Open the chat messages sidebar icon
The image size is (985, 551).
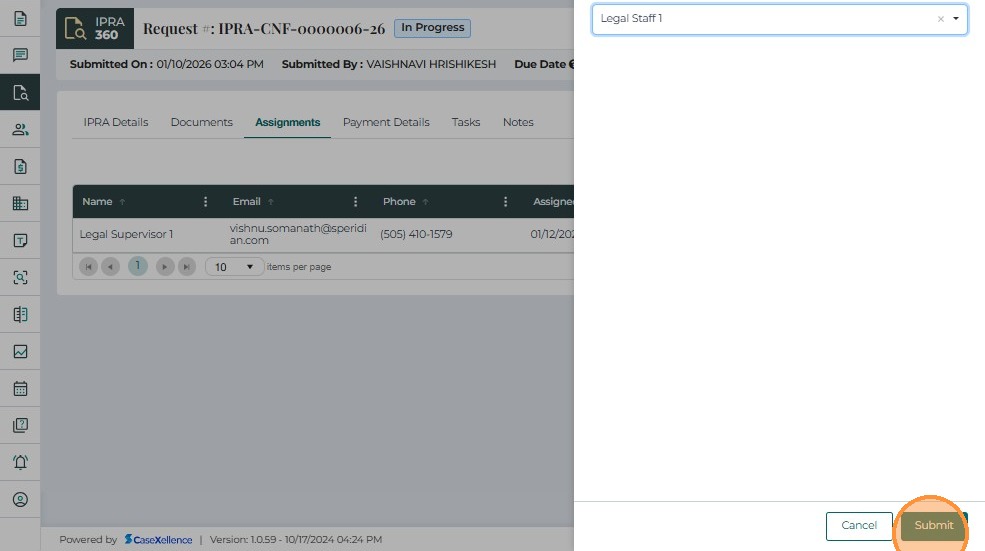point(20,55)
